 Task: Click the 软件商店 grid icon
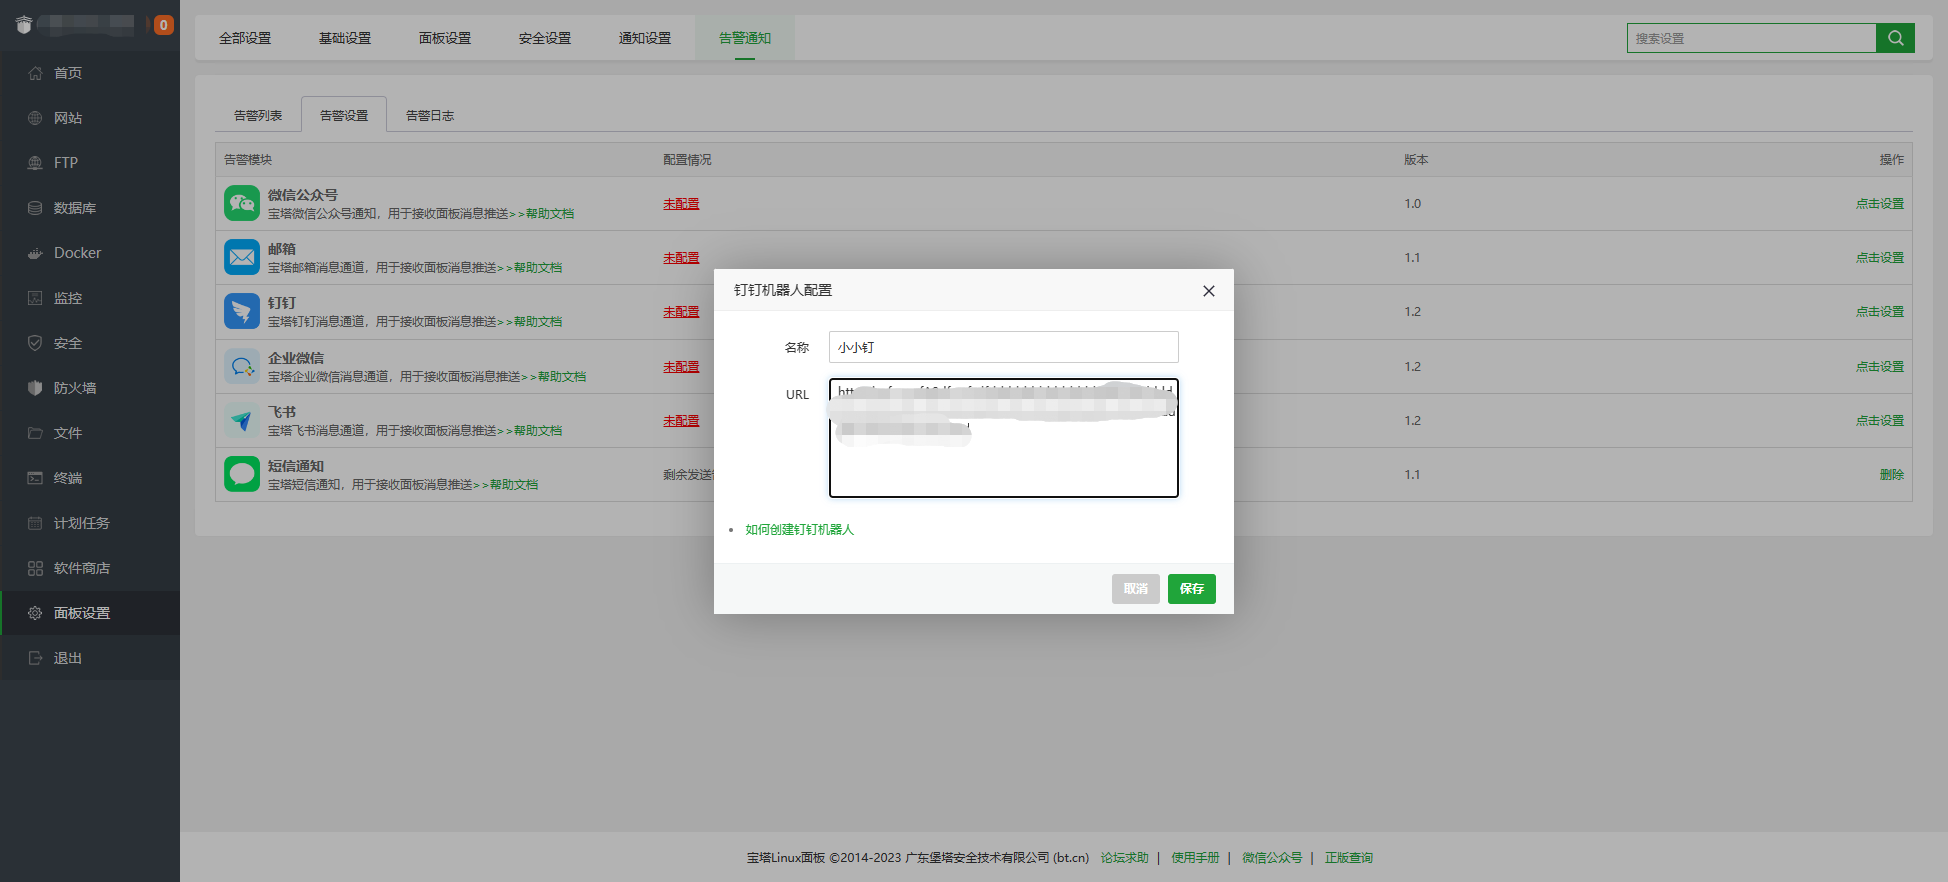pyautogui.click(x=35, y=568)
